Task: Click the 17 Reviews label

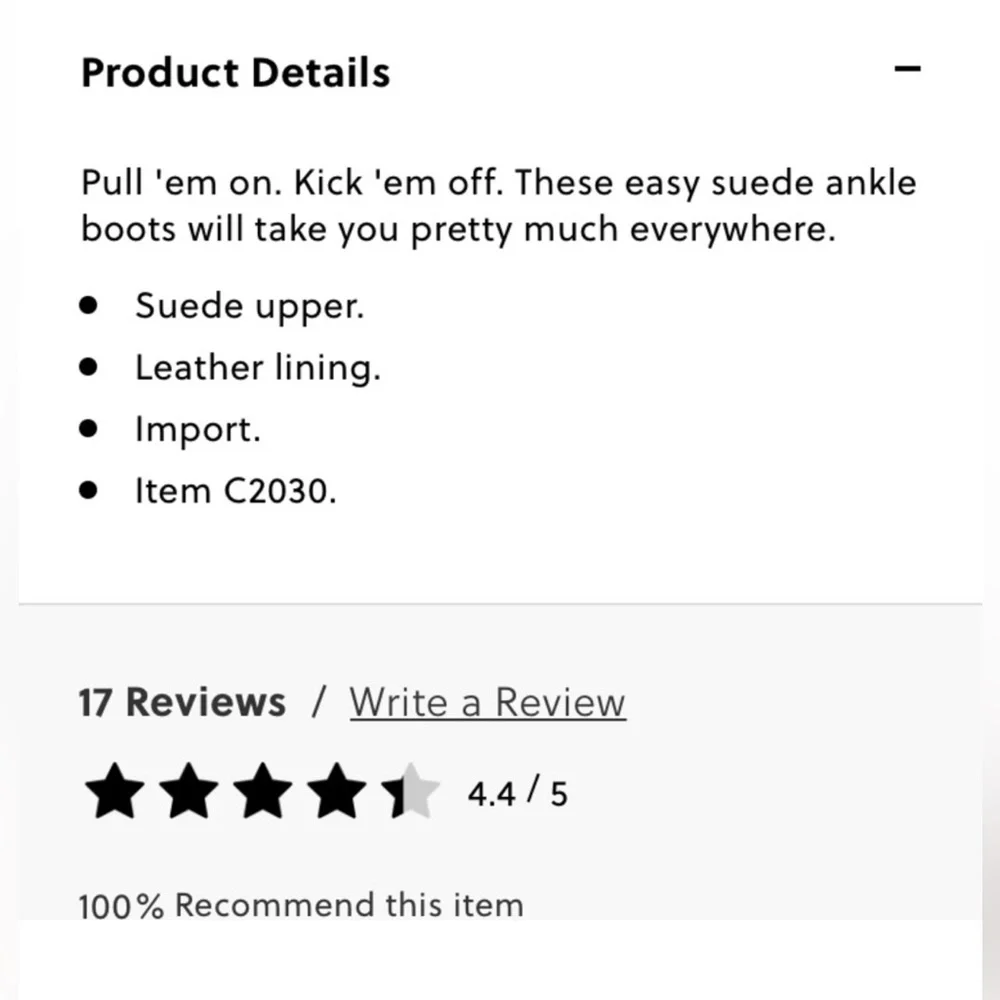Action: tap(182, 702)
